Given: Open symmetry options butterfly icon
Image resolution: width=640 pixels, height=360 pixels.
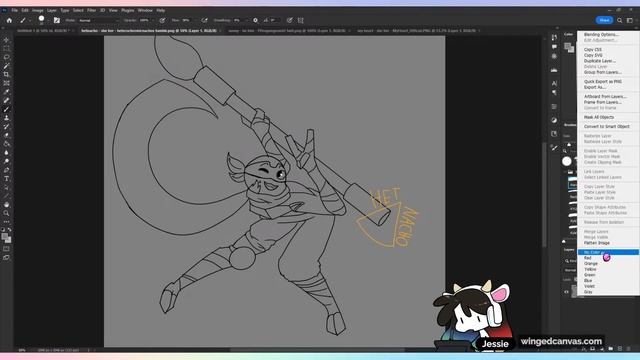Looking at the screenshot, I should point(301,20).
